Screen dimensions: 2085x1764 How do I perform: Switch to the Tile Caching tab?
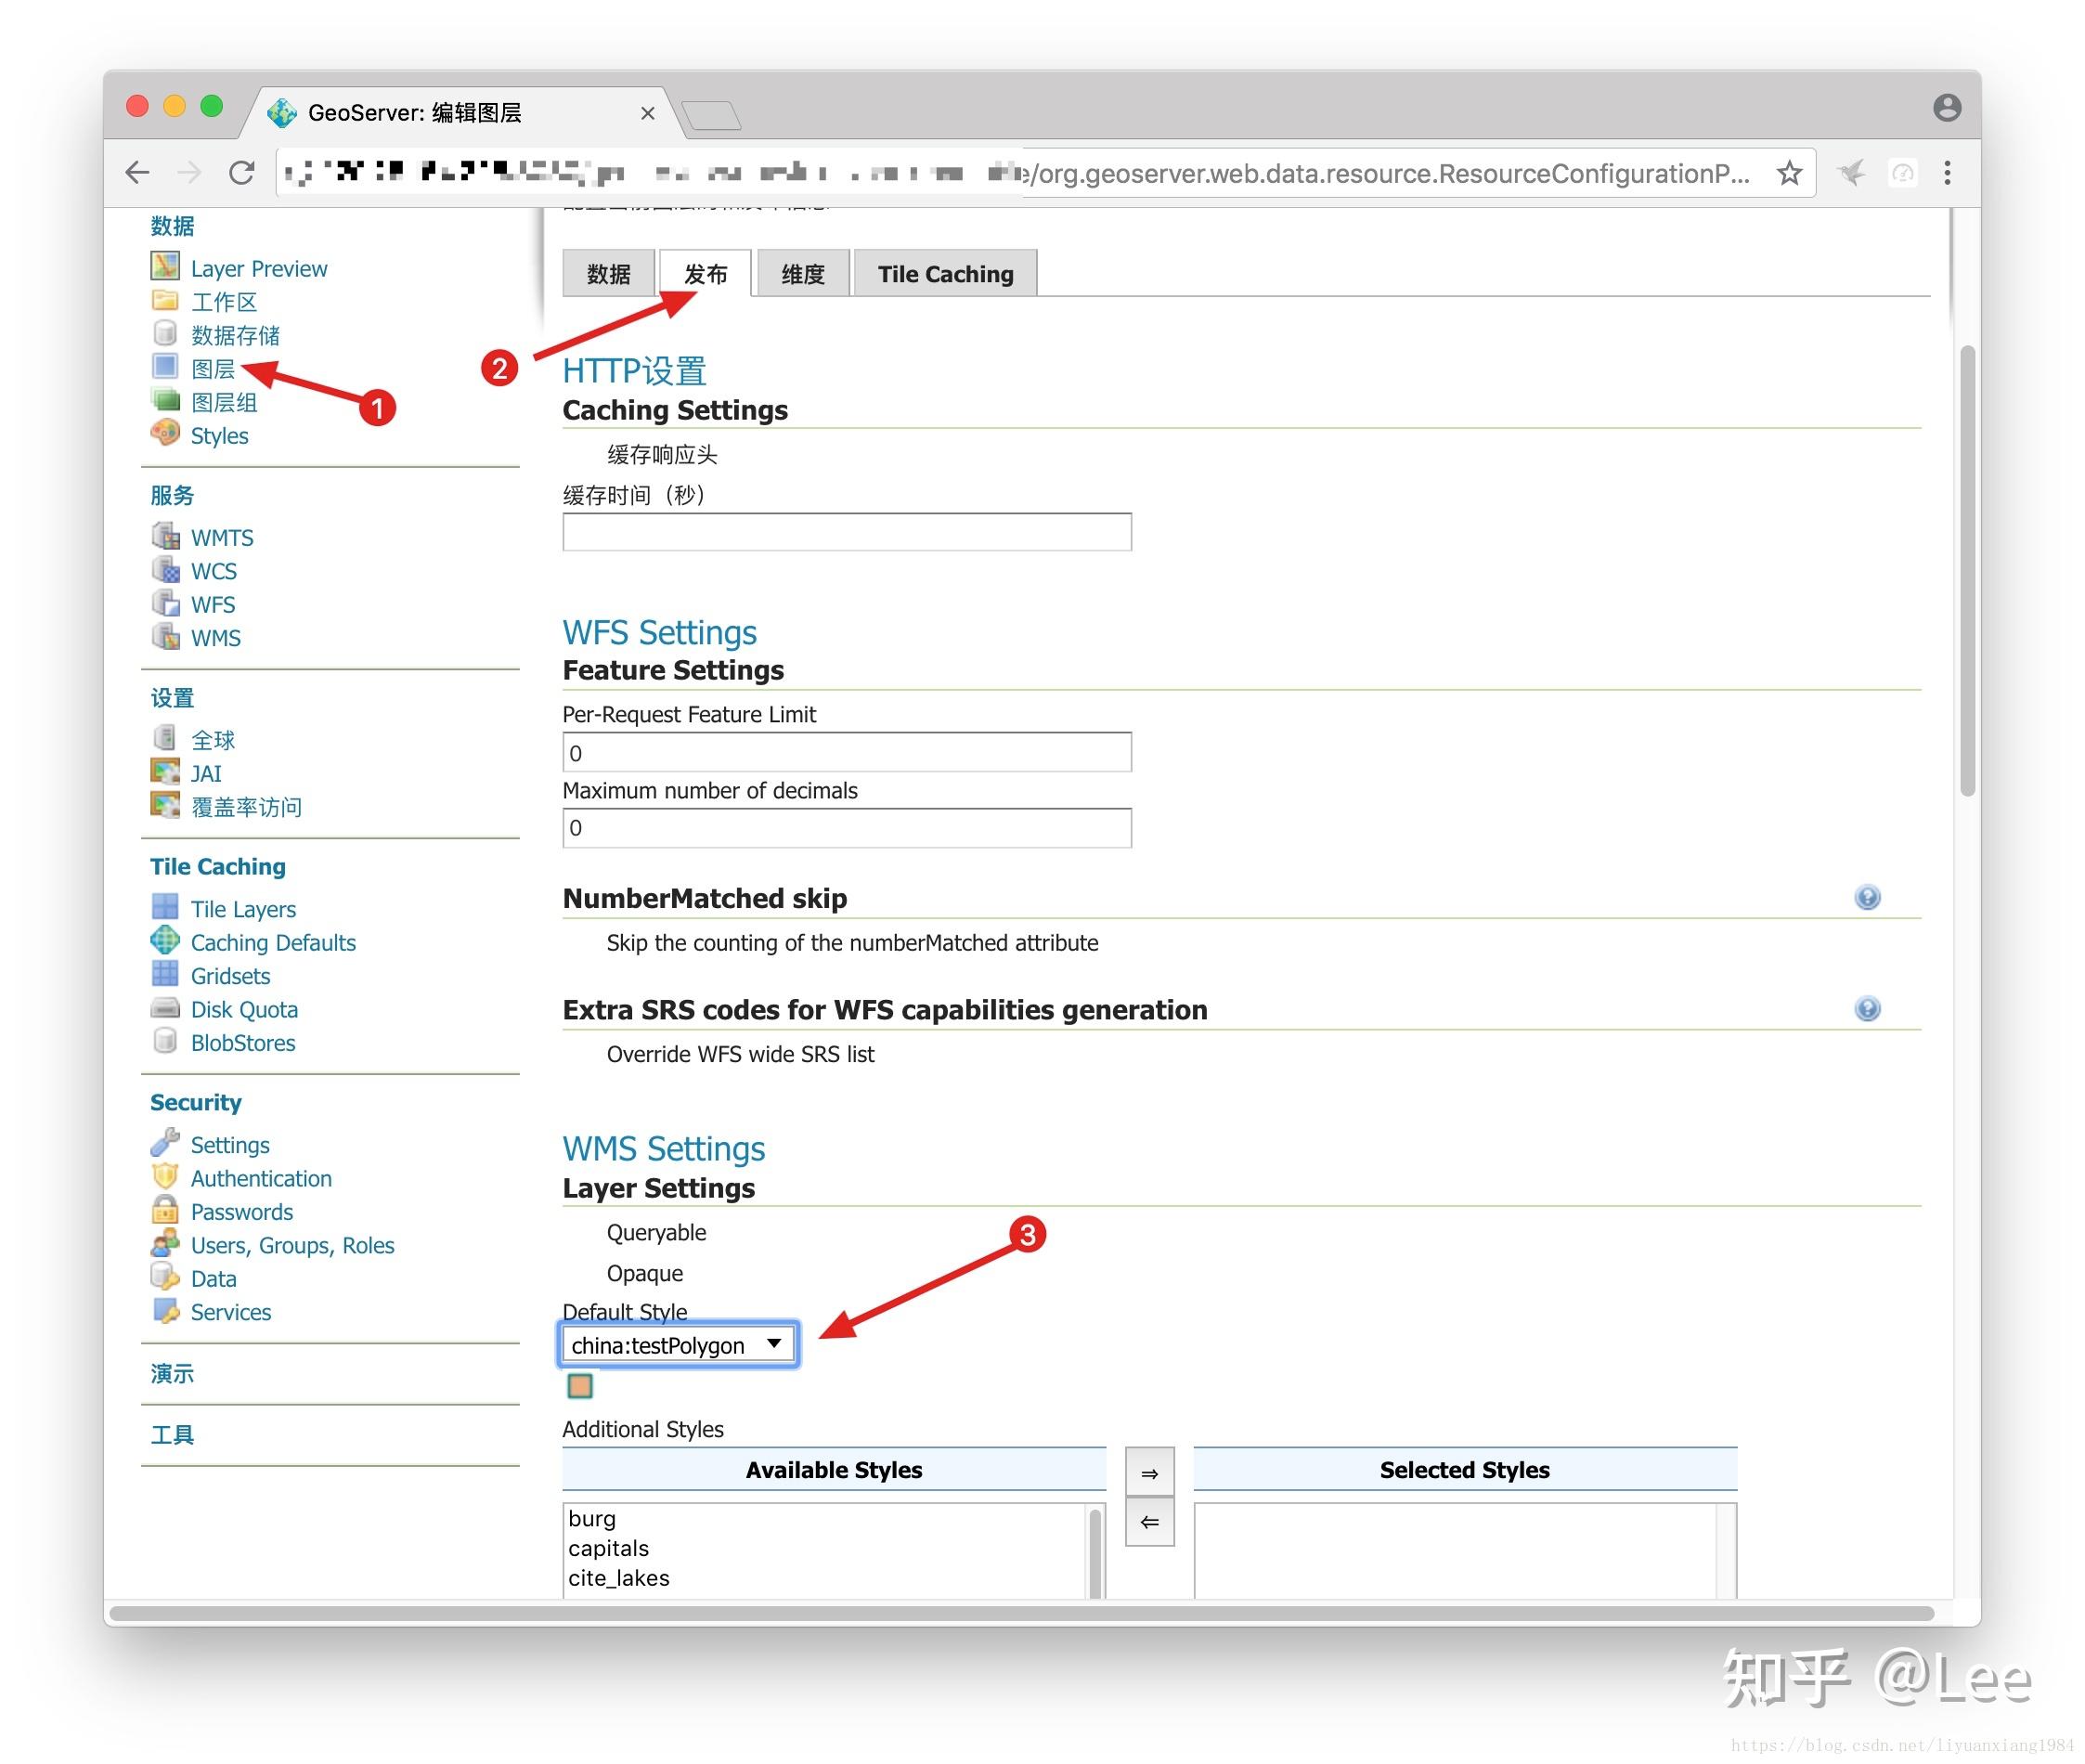point(944,274)
